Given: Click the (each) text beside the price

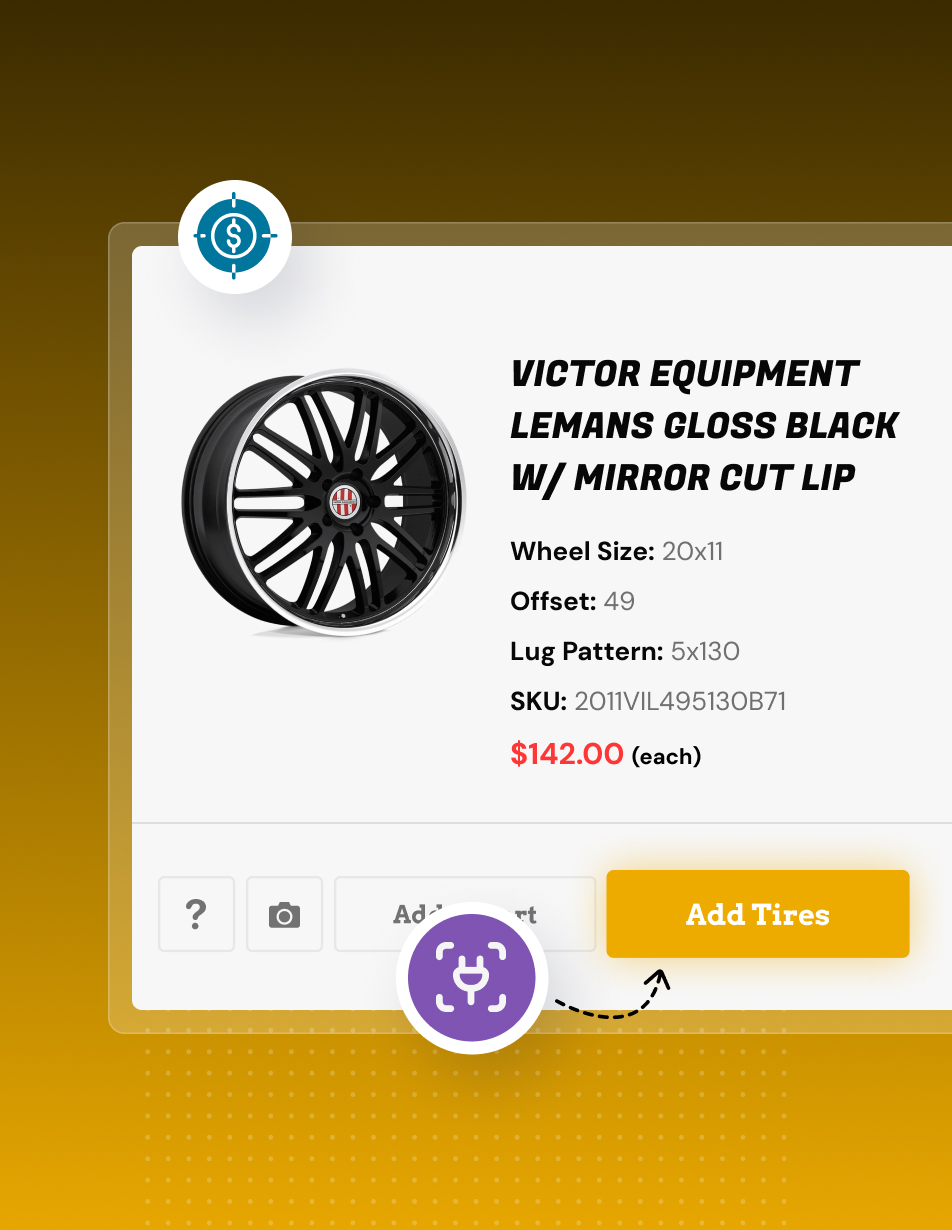Looking at the screenshot, I should coord(666,757).
